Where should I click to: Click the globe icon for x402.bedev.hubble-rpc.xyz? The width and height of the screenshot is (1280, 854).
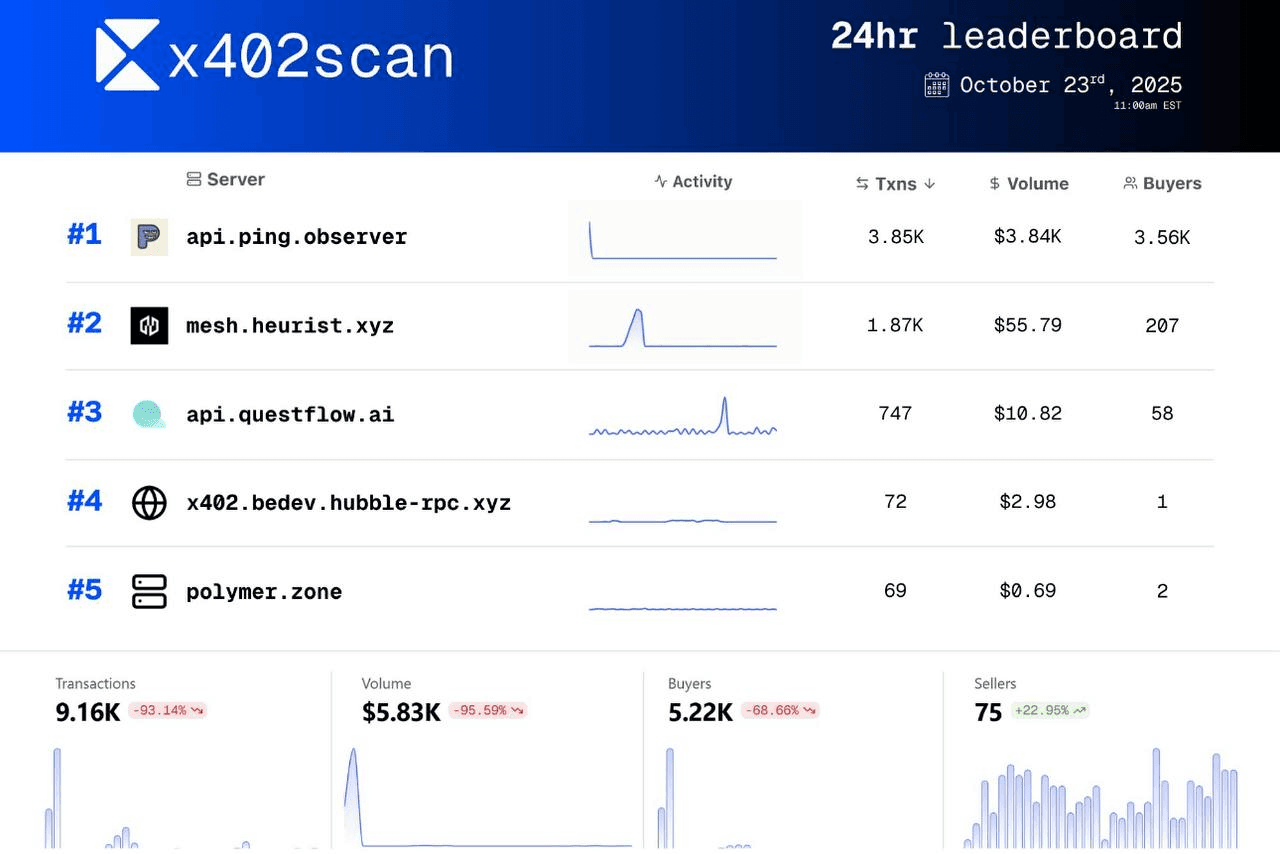[149, 502]
